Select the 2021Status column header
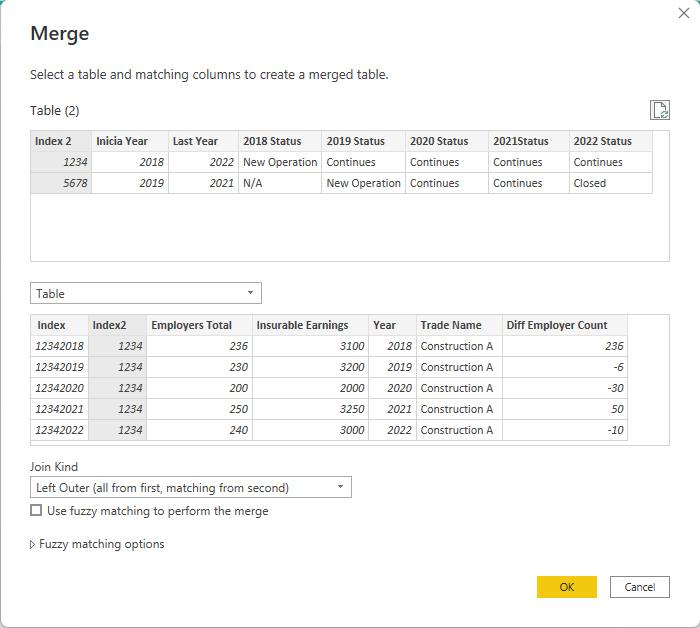Screen dimensions: 700x628 point(529,141)
